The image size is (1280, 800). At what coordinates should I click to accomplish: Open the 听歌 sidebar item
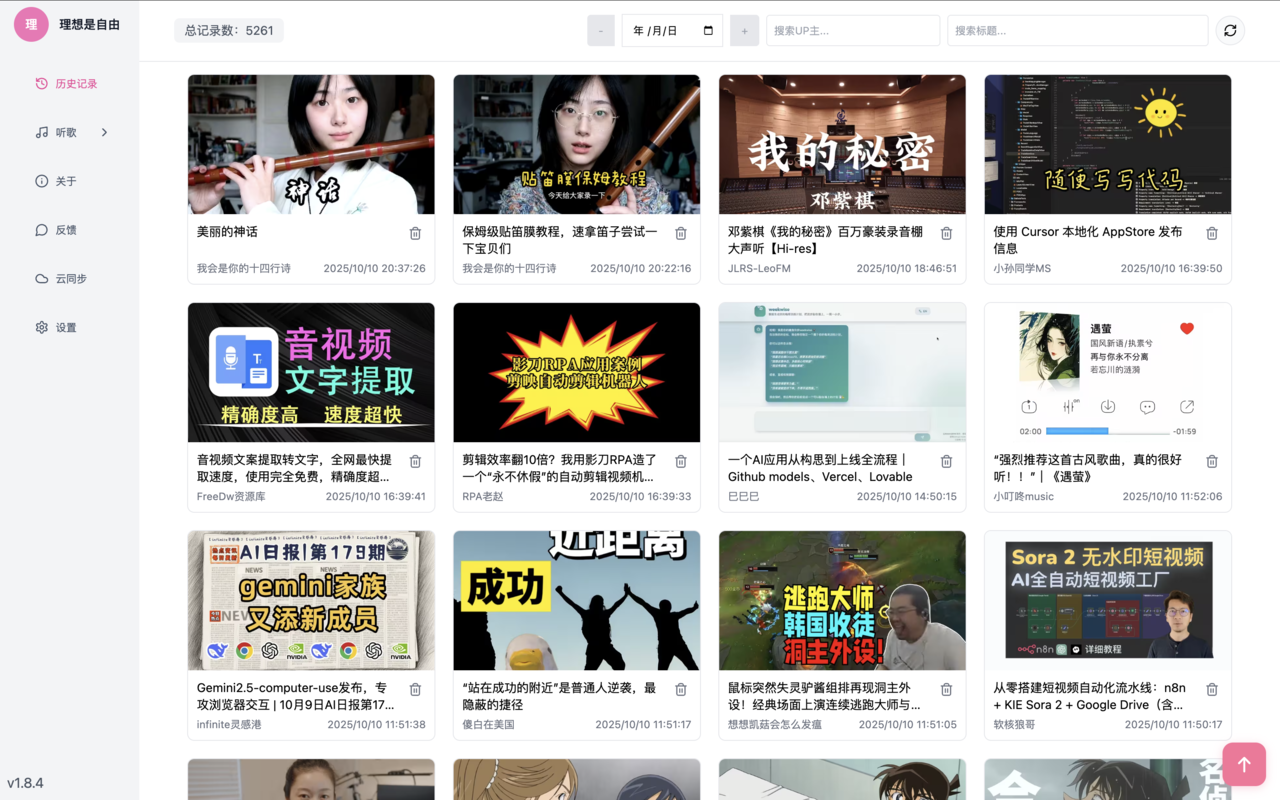tap(69, 132)
